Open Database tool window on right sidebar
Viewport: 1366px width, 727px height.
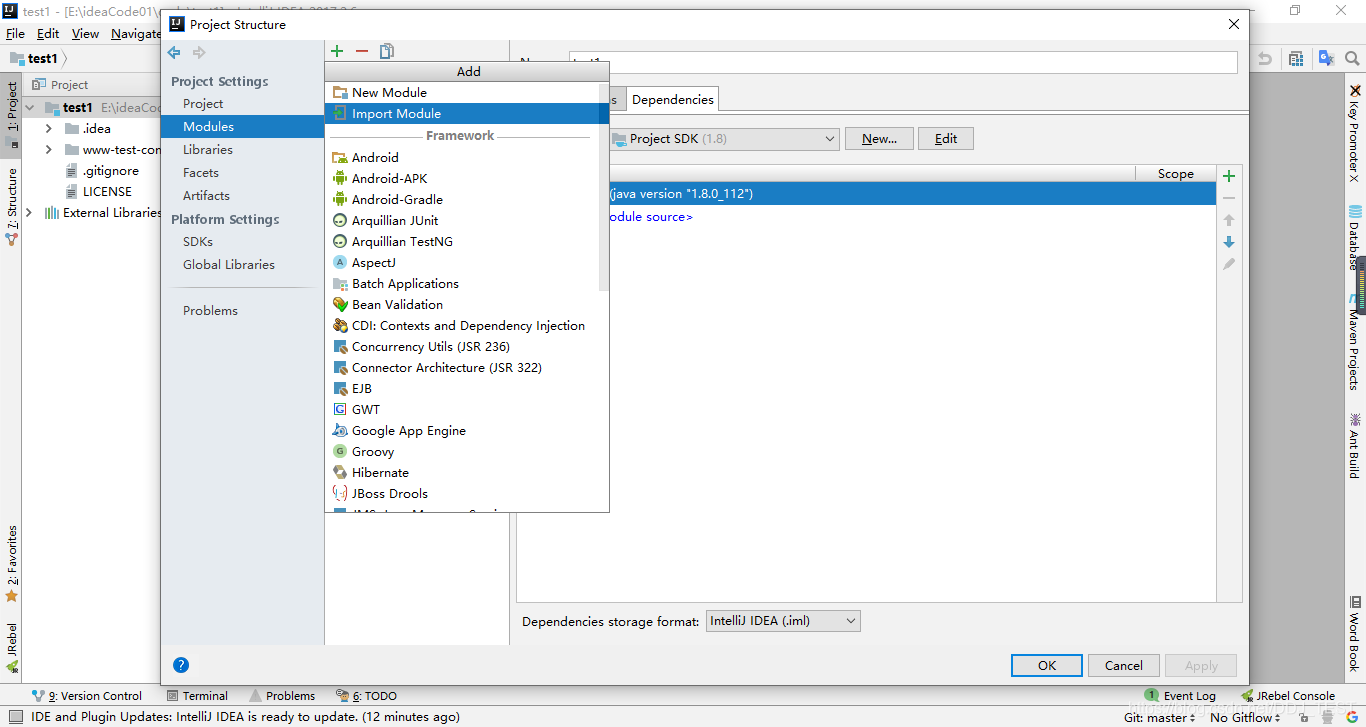pyautogui.click(x=1355, y=238)
